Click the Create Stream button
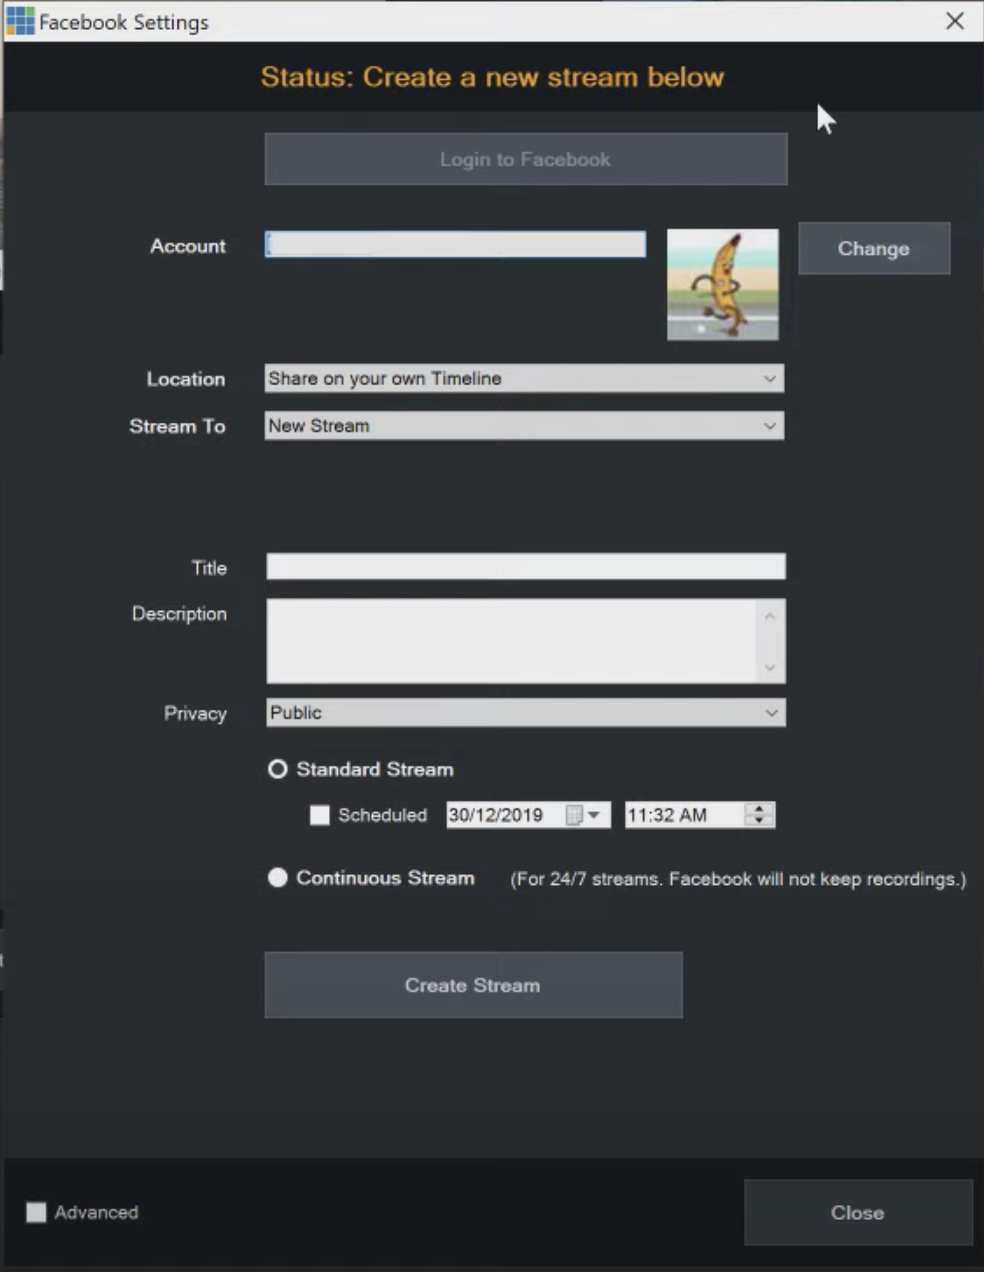The height and width of the screenshot is (1272, 984). click(473, 985)
